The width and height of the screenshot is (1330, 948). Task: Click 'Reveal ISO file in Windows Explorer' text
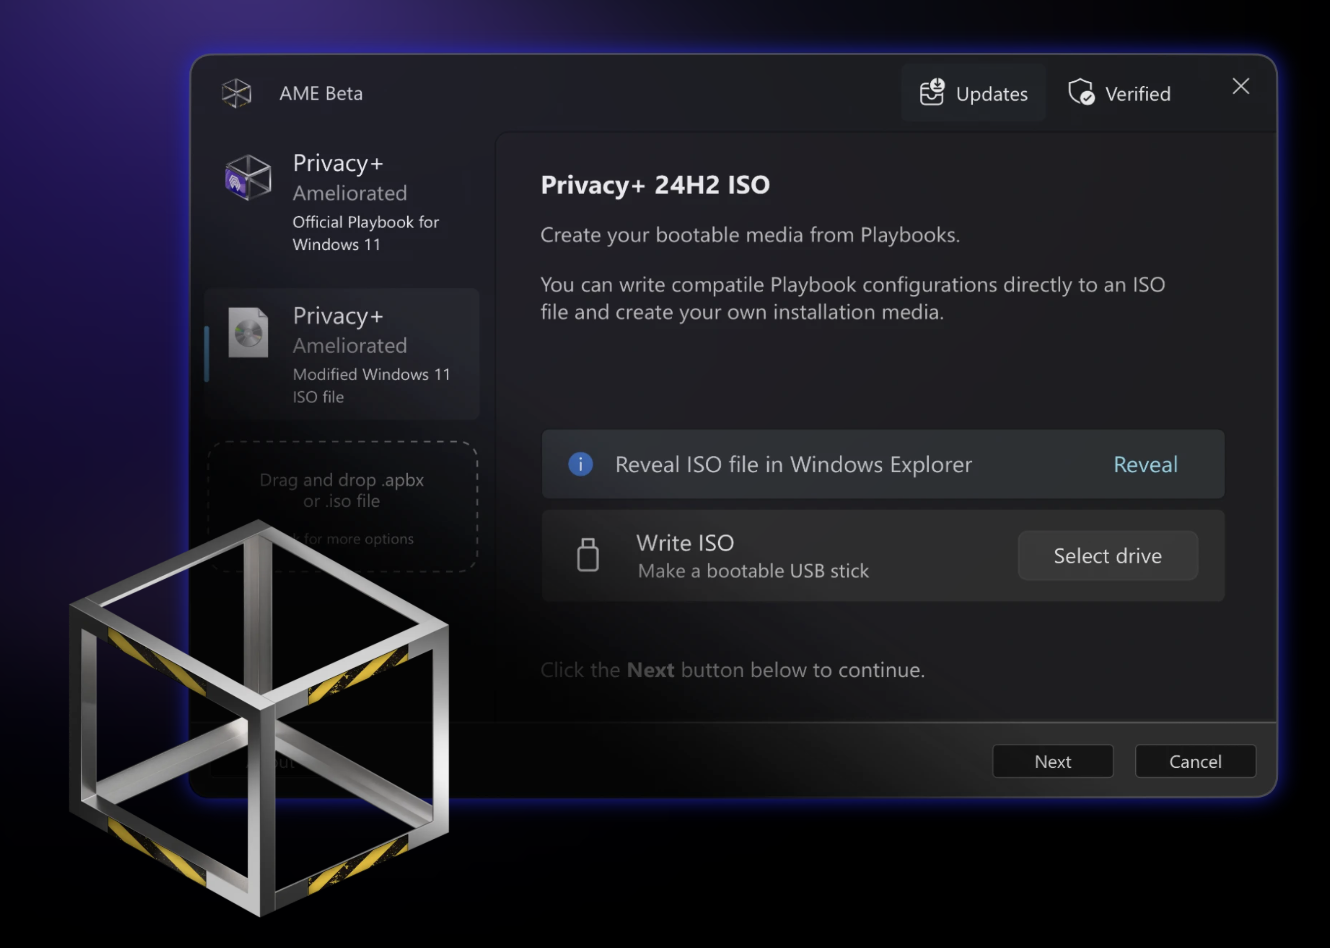point(793,464)
